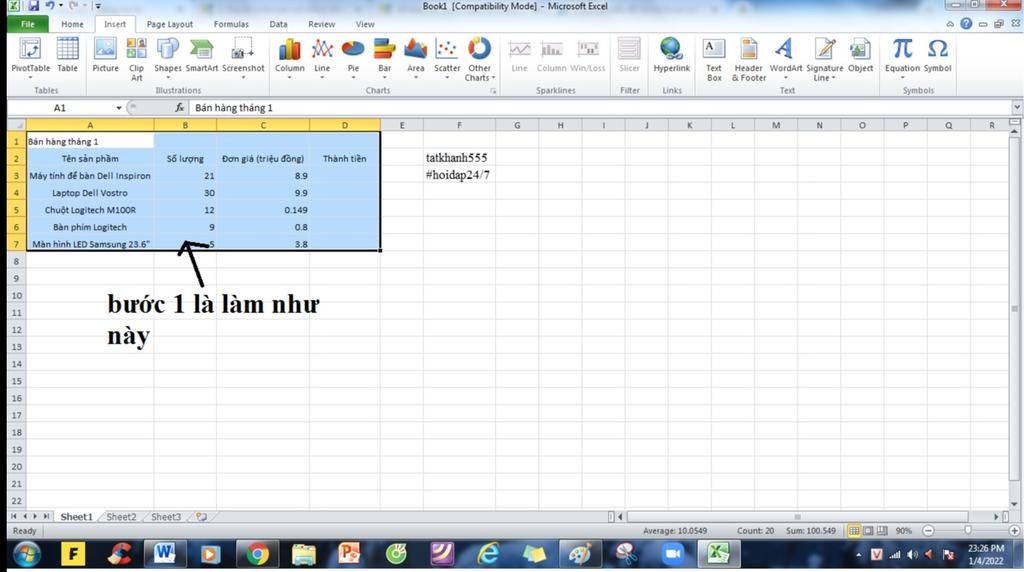Viewport: 1024px width, 572px height.
Task: Open Windows Start menu
Action: [26, 555]
